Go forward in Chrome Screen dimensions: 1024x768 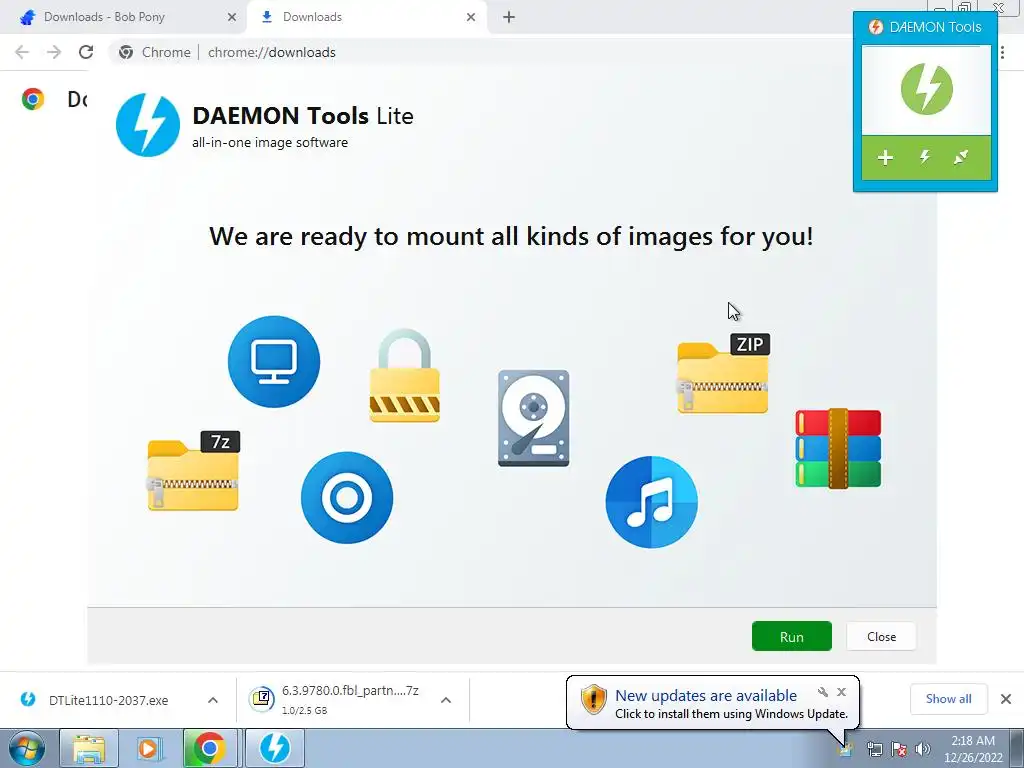54,52
